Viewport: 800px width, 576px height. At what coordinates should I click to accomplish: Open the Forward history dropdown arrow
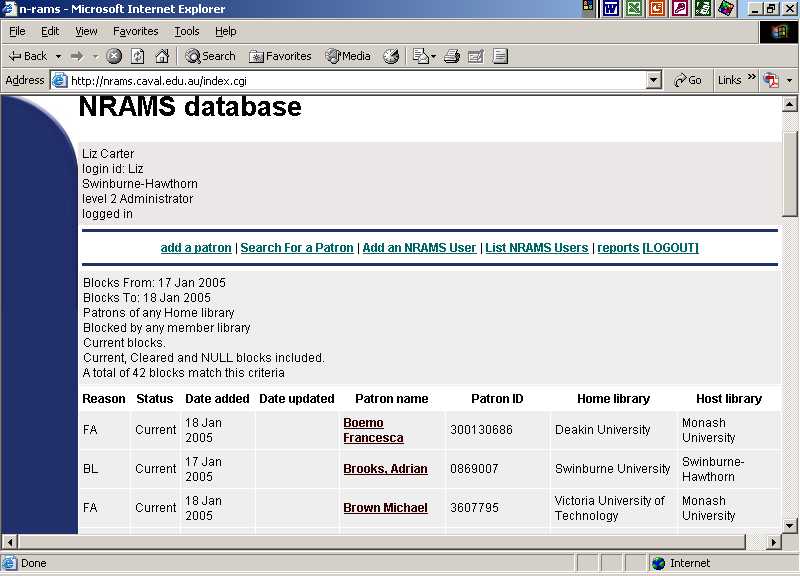click(x=95, y=56)
